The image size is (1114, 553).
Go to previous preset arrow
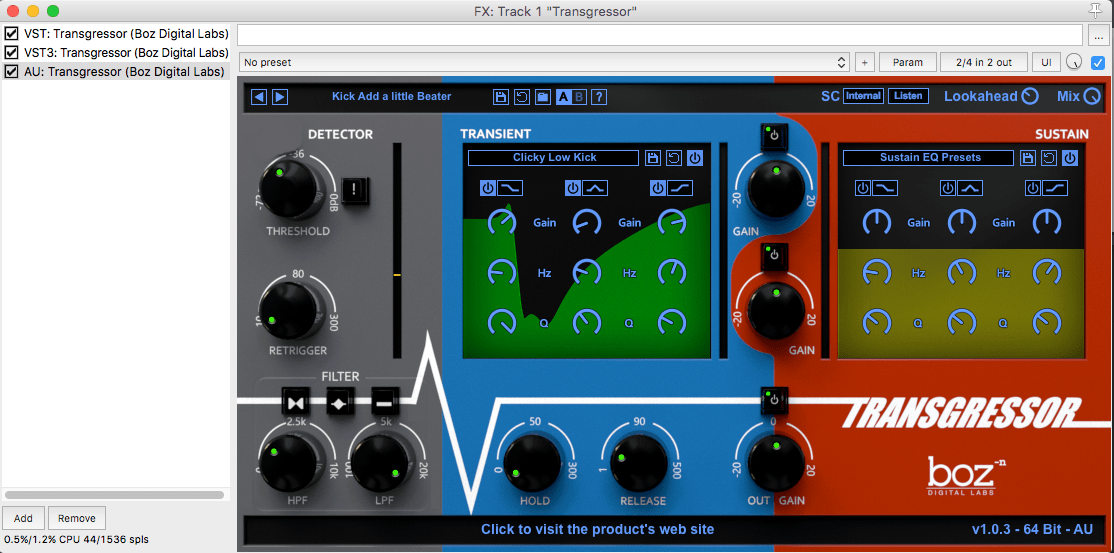pos(259,97)
